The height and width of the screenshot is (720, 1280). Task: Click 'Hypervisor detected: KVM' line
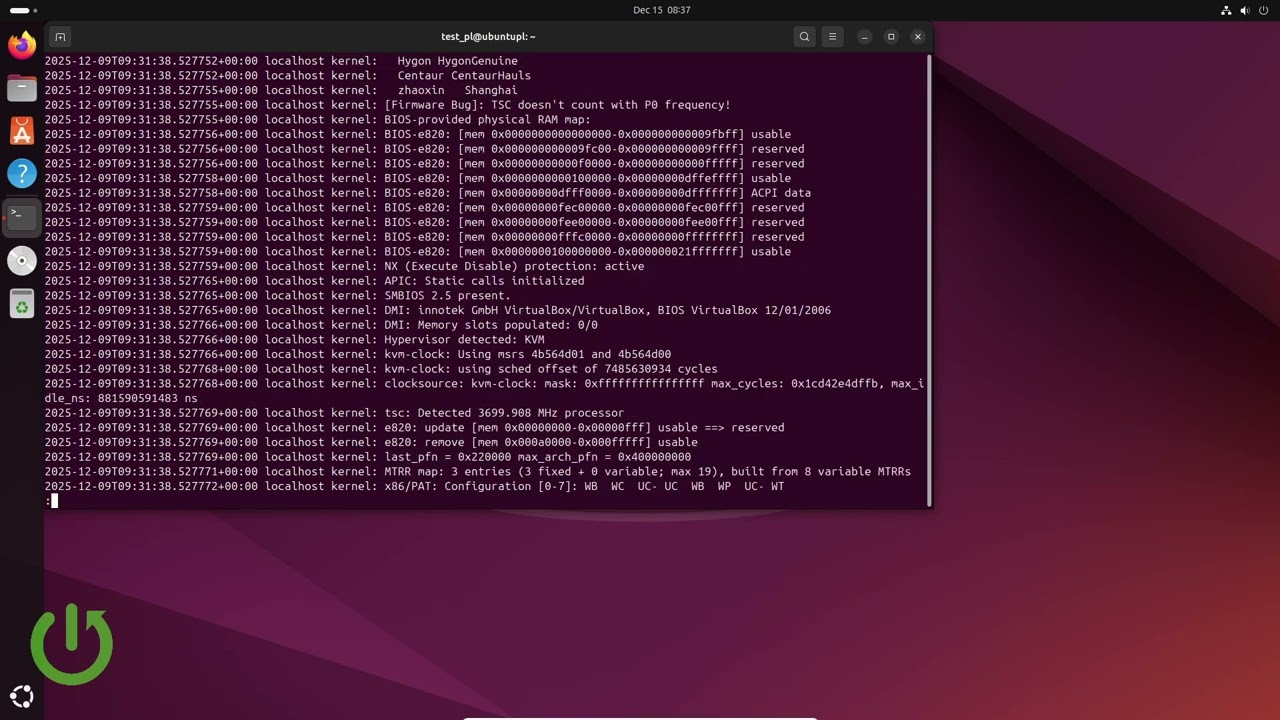pos(294,340)
